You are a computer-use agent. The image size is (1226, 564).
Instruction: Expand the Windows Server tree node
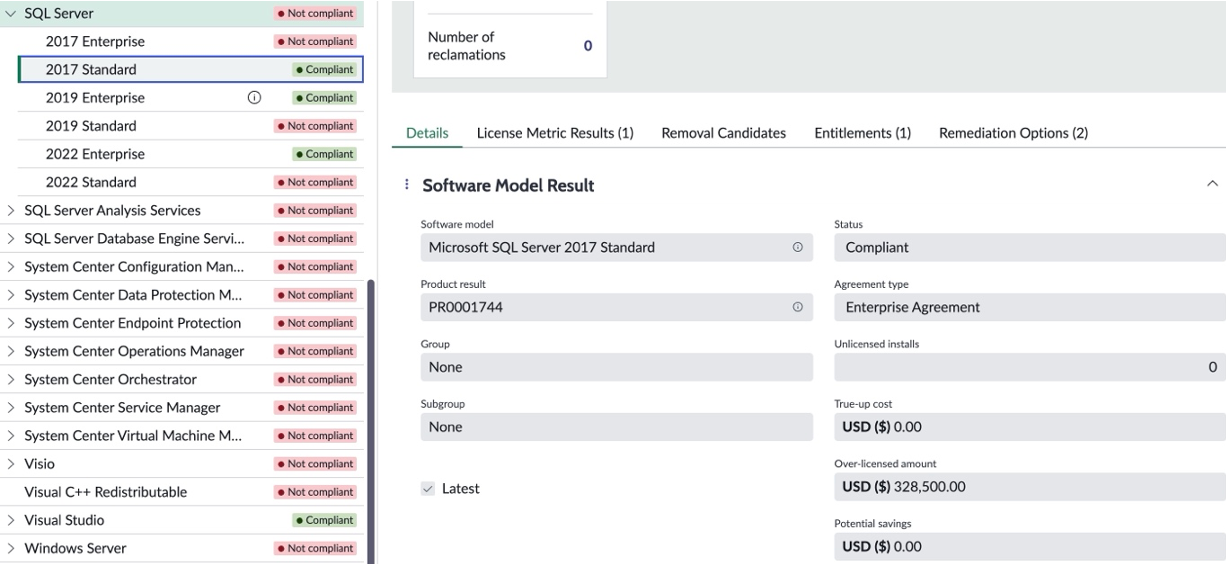click(11, 548)
